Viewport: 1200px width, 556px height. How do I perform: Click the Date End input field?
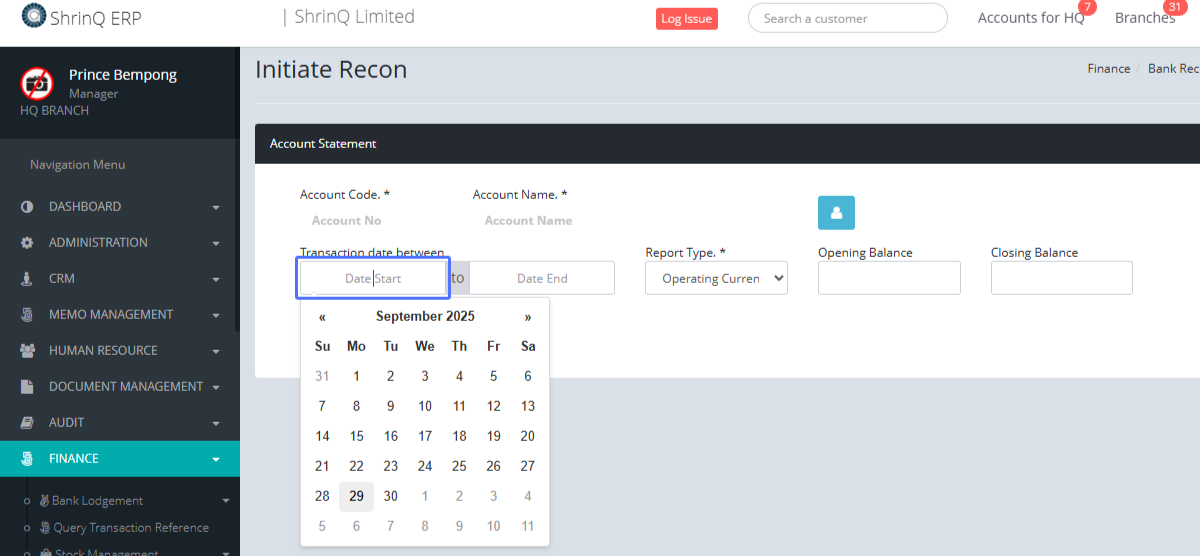click(542, 278)
